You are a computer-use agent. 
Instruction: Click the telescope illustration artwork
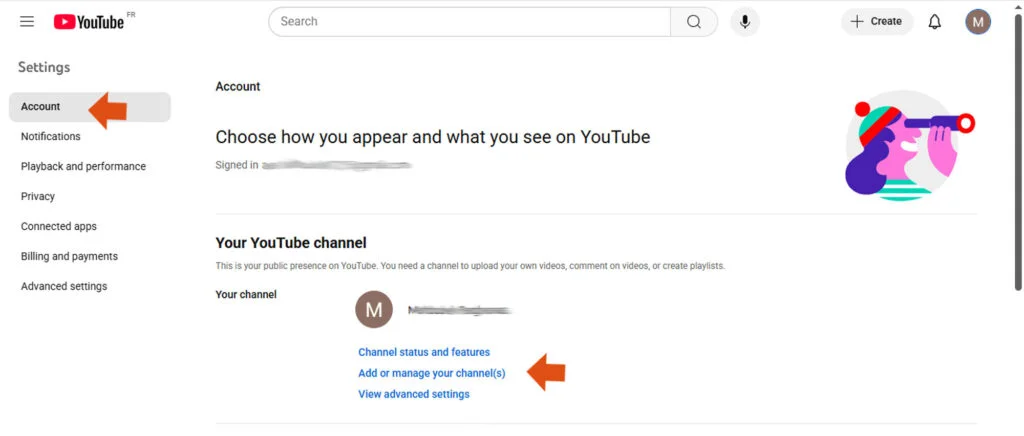(x=905, y=146)
